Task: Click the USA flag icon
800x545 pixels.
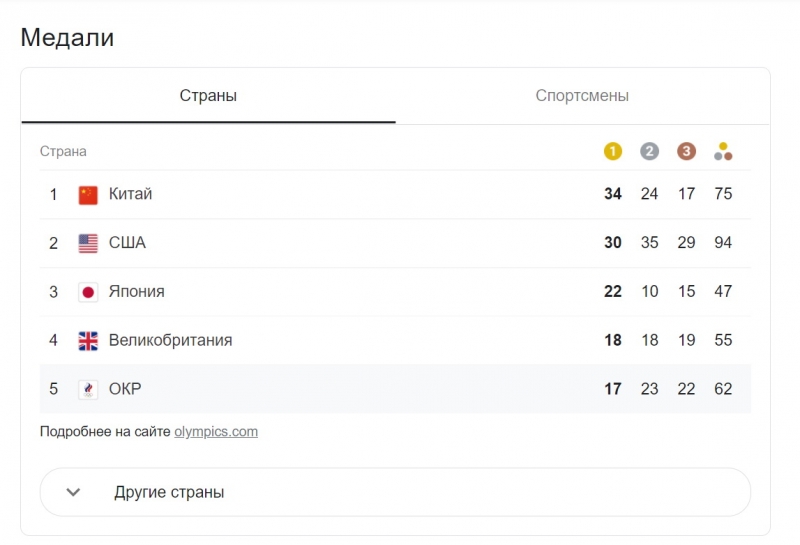Action: coord(88,243)
